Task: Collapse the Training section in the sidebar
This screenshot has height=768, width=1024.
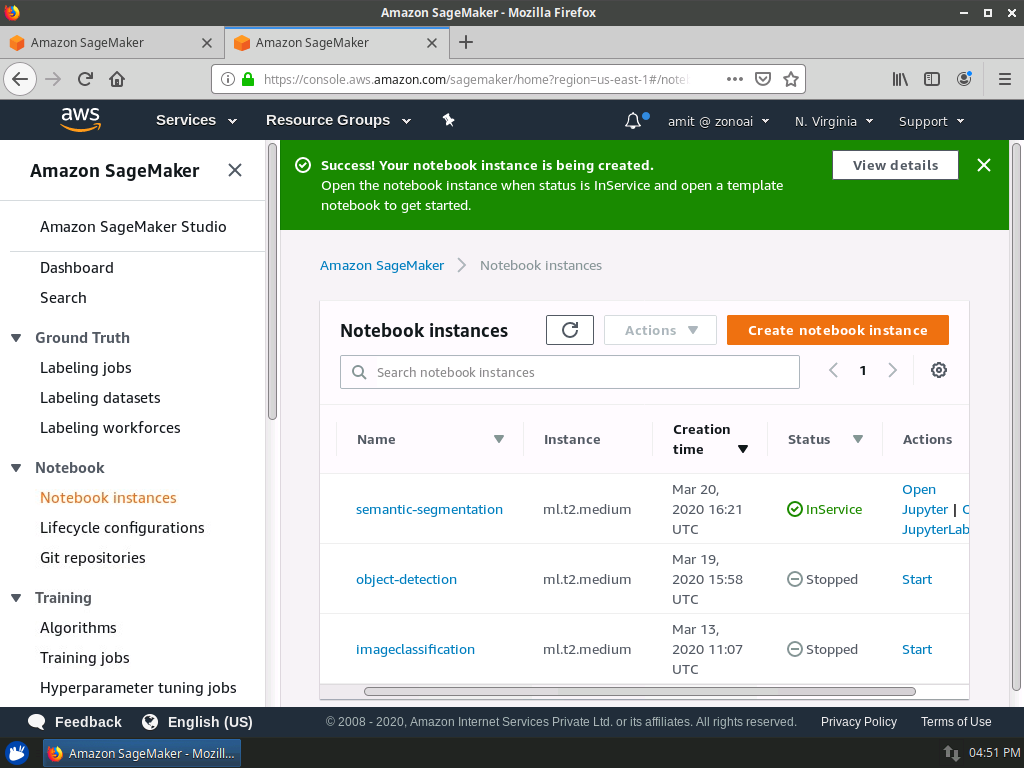Action: point(16,598)
